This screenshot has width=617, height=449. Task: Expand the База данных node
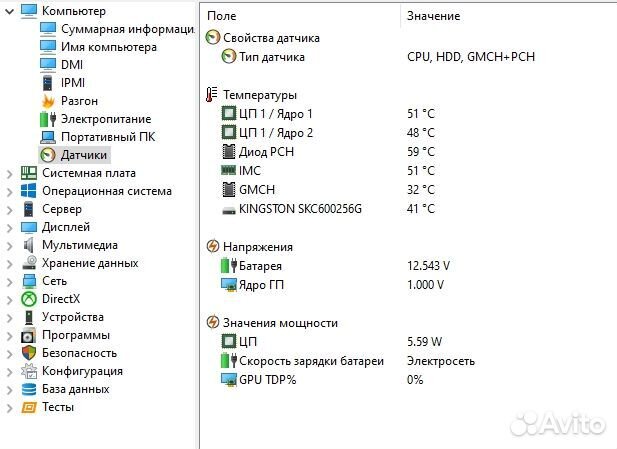tap(9, 390)
